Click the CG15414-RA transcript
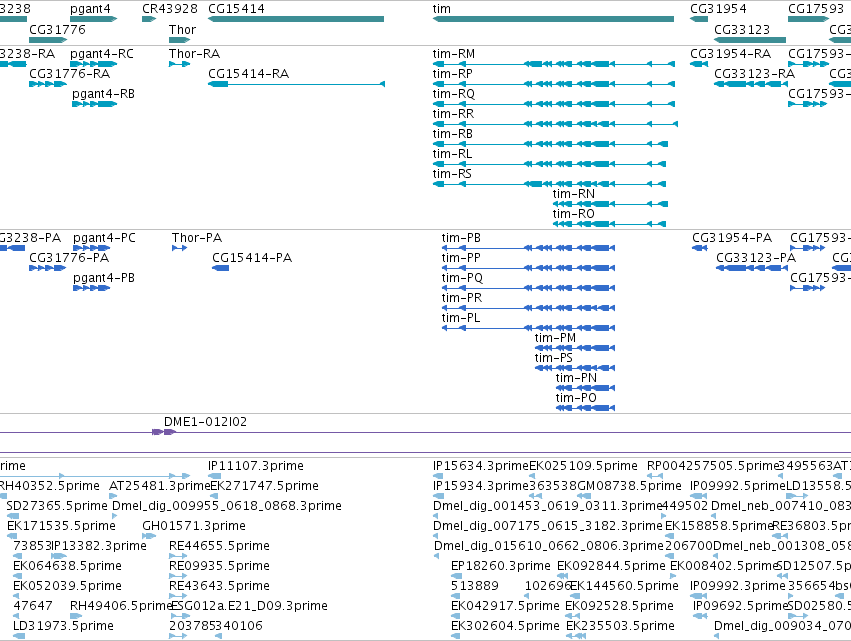 (x=296, y=84)
